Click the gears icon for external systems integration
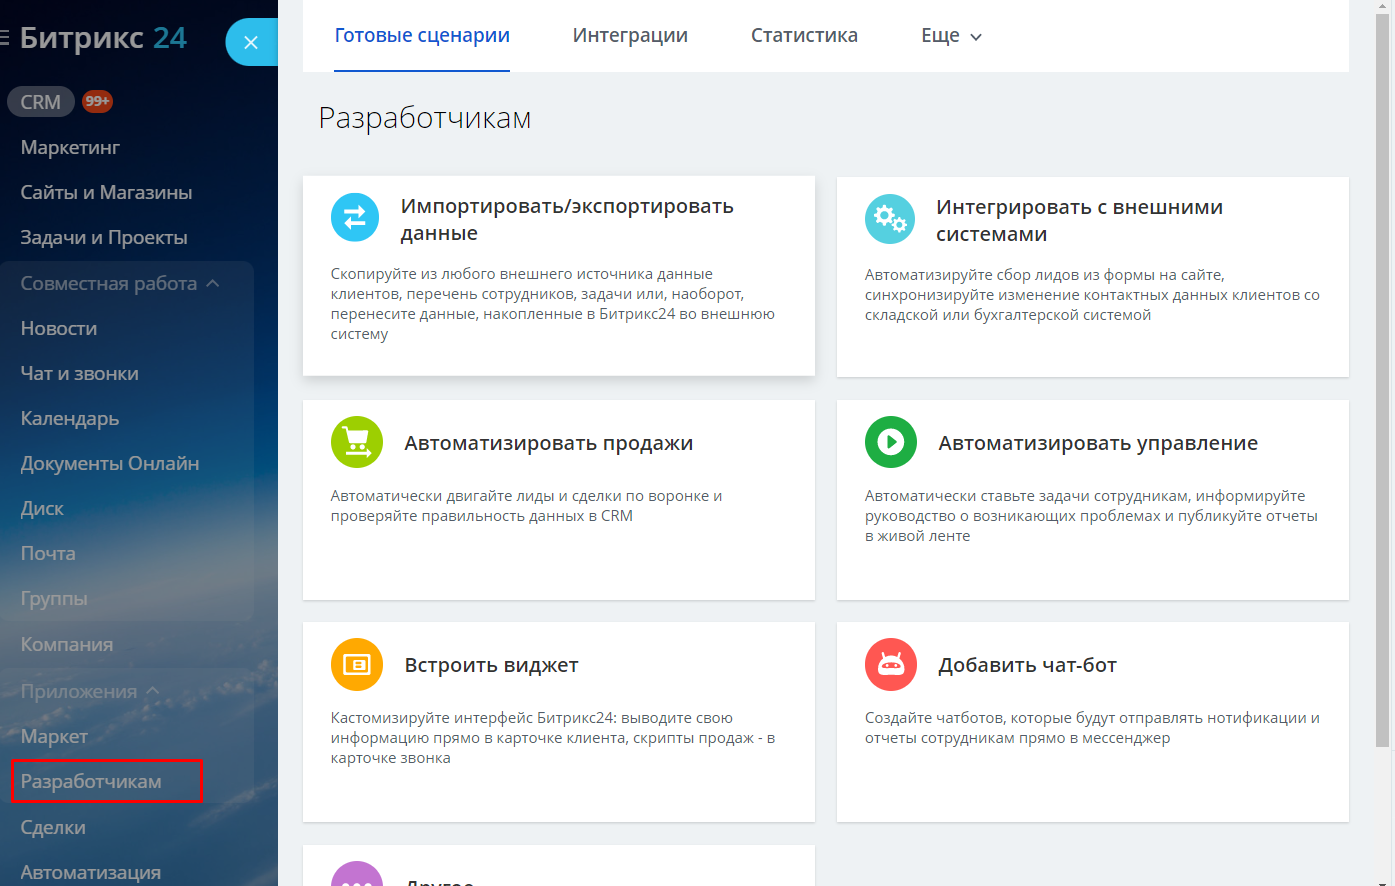1395x886 pixels. tap(889, 218)
